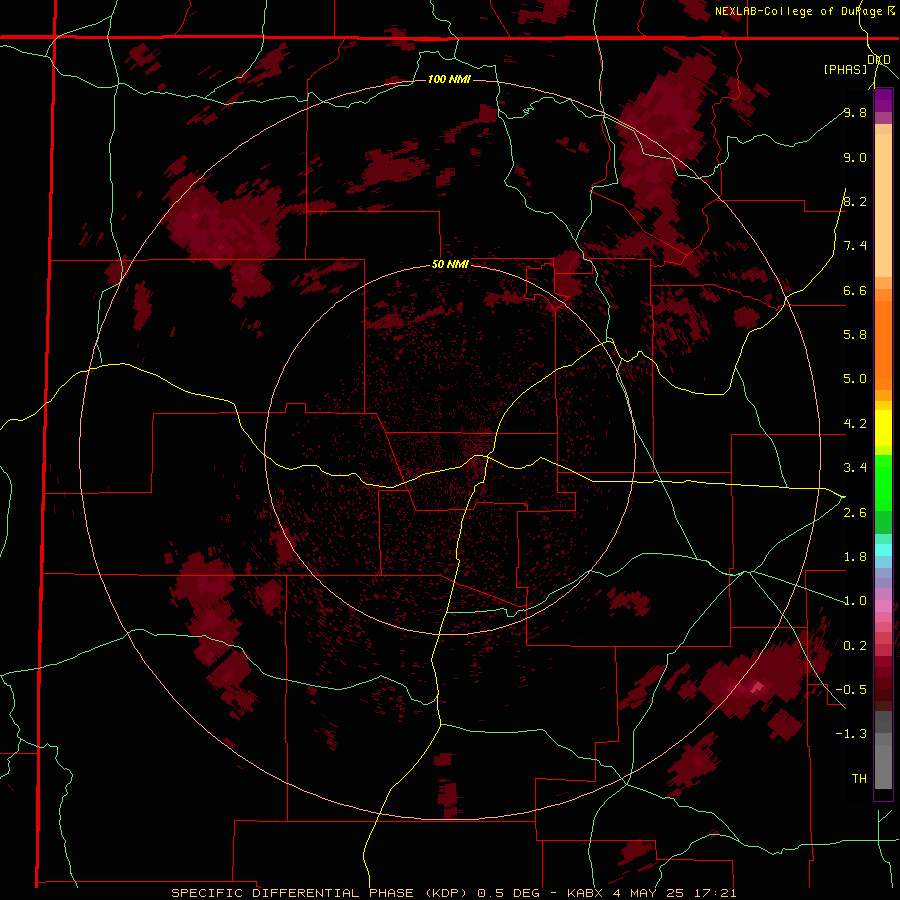The width and height of the screenshot is (900, 900).
Task: Click the 3.4 scale value
Action: 855,468
